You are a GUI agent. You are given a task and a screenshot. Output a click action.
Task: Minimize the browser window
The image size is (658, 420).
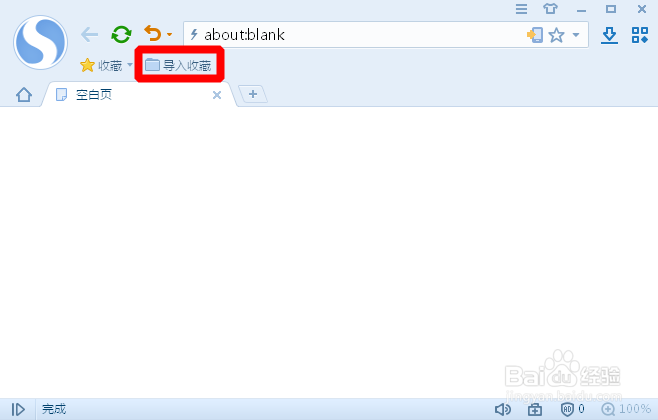[x=581, y=10]
